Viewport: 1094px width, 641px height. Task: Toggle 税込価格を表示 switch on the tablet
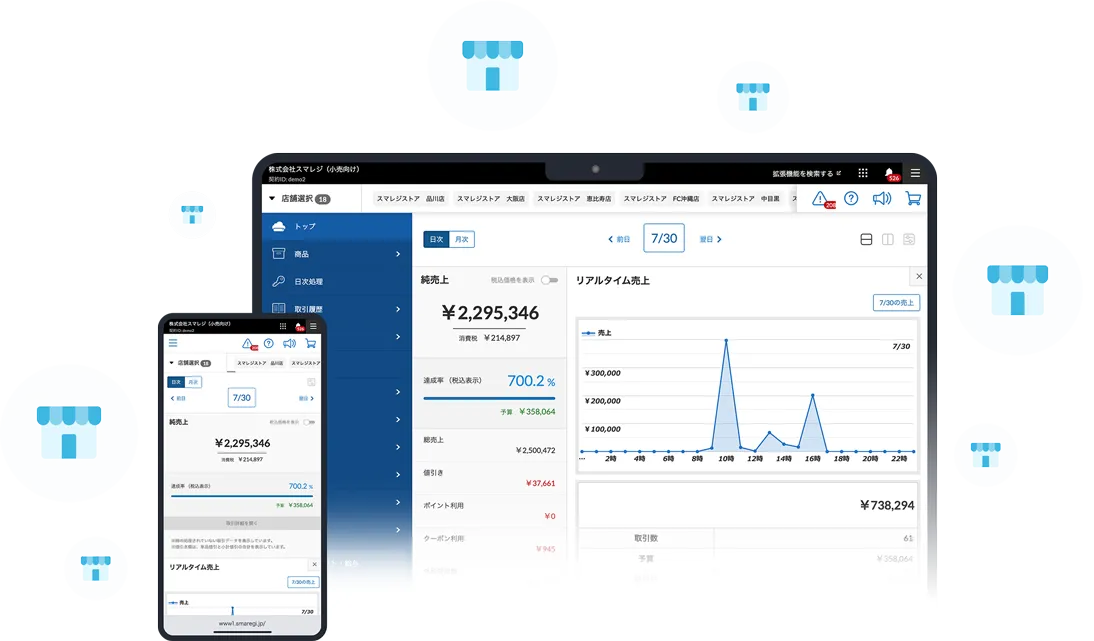(548, 280)
